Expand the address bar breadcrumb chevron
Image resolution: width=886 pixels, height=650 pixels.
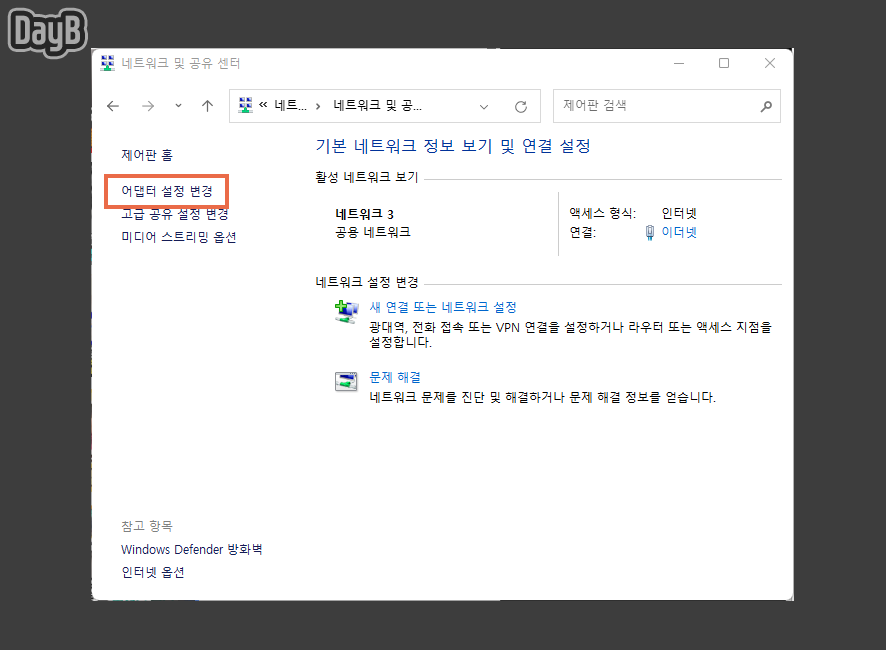click(x=484, y=106)
